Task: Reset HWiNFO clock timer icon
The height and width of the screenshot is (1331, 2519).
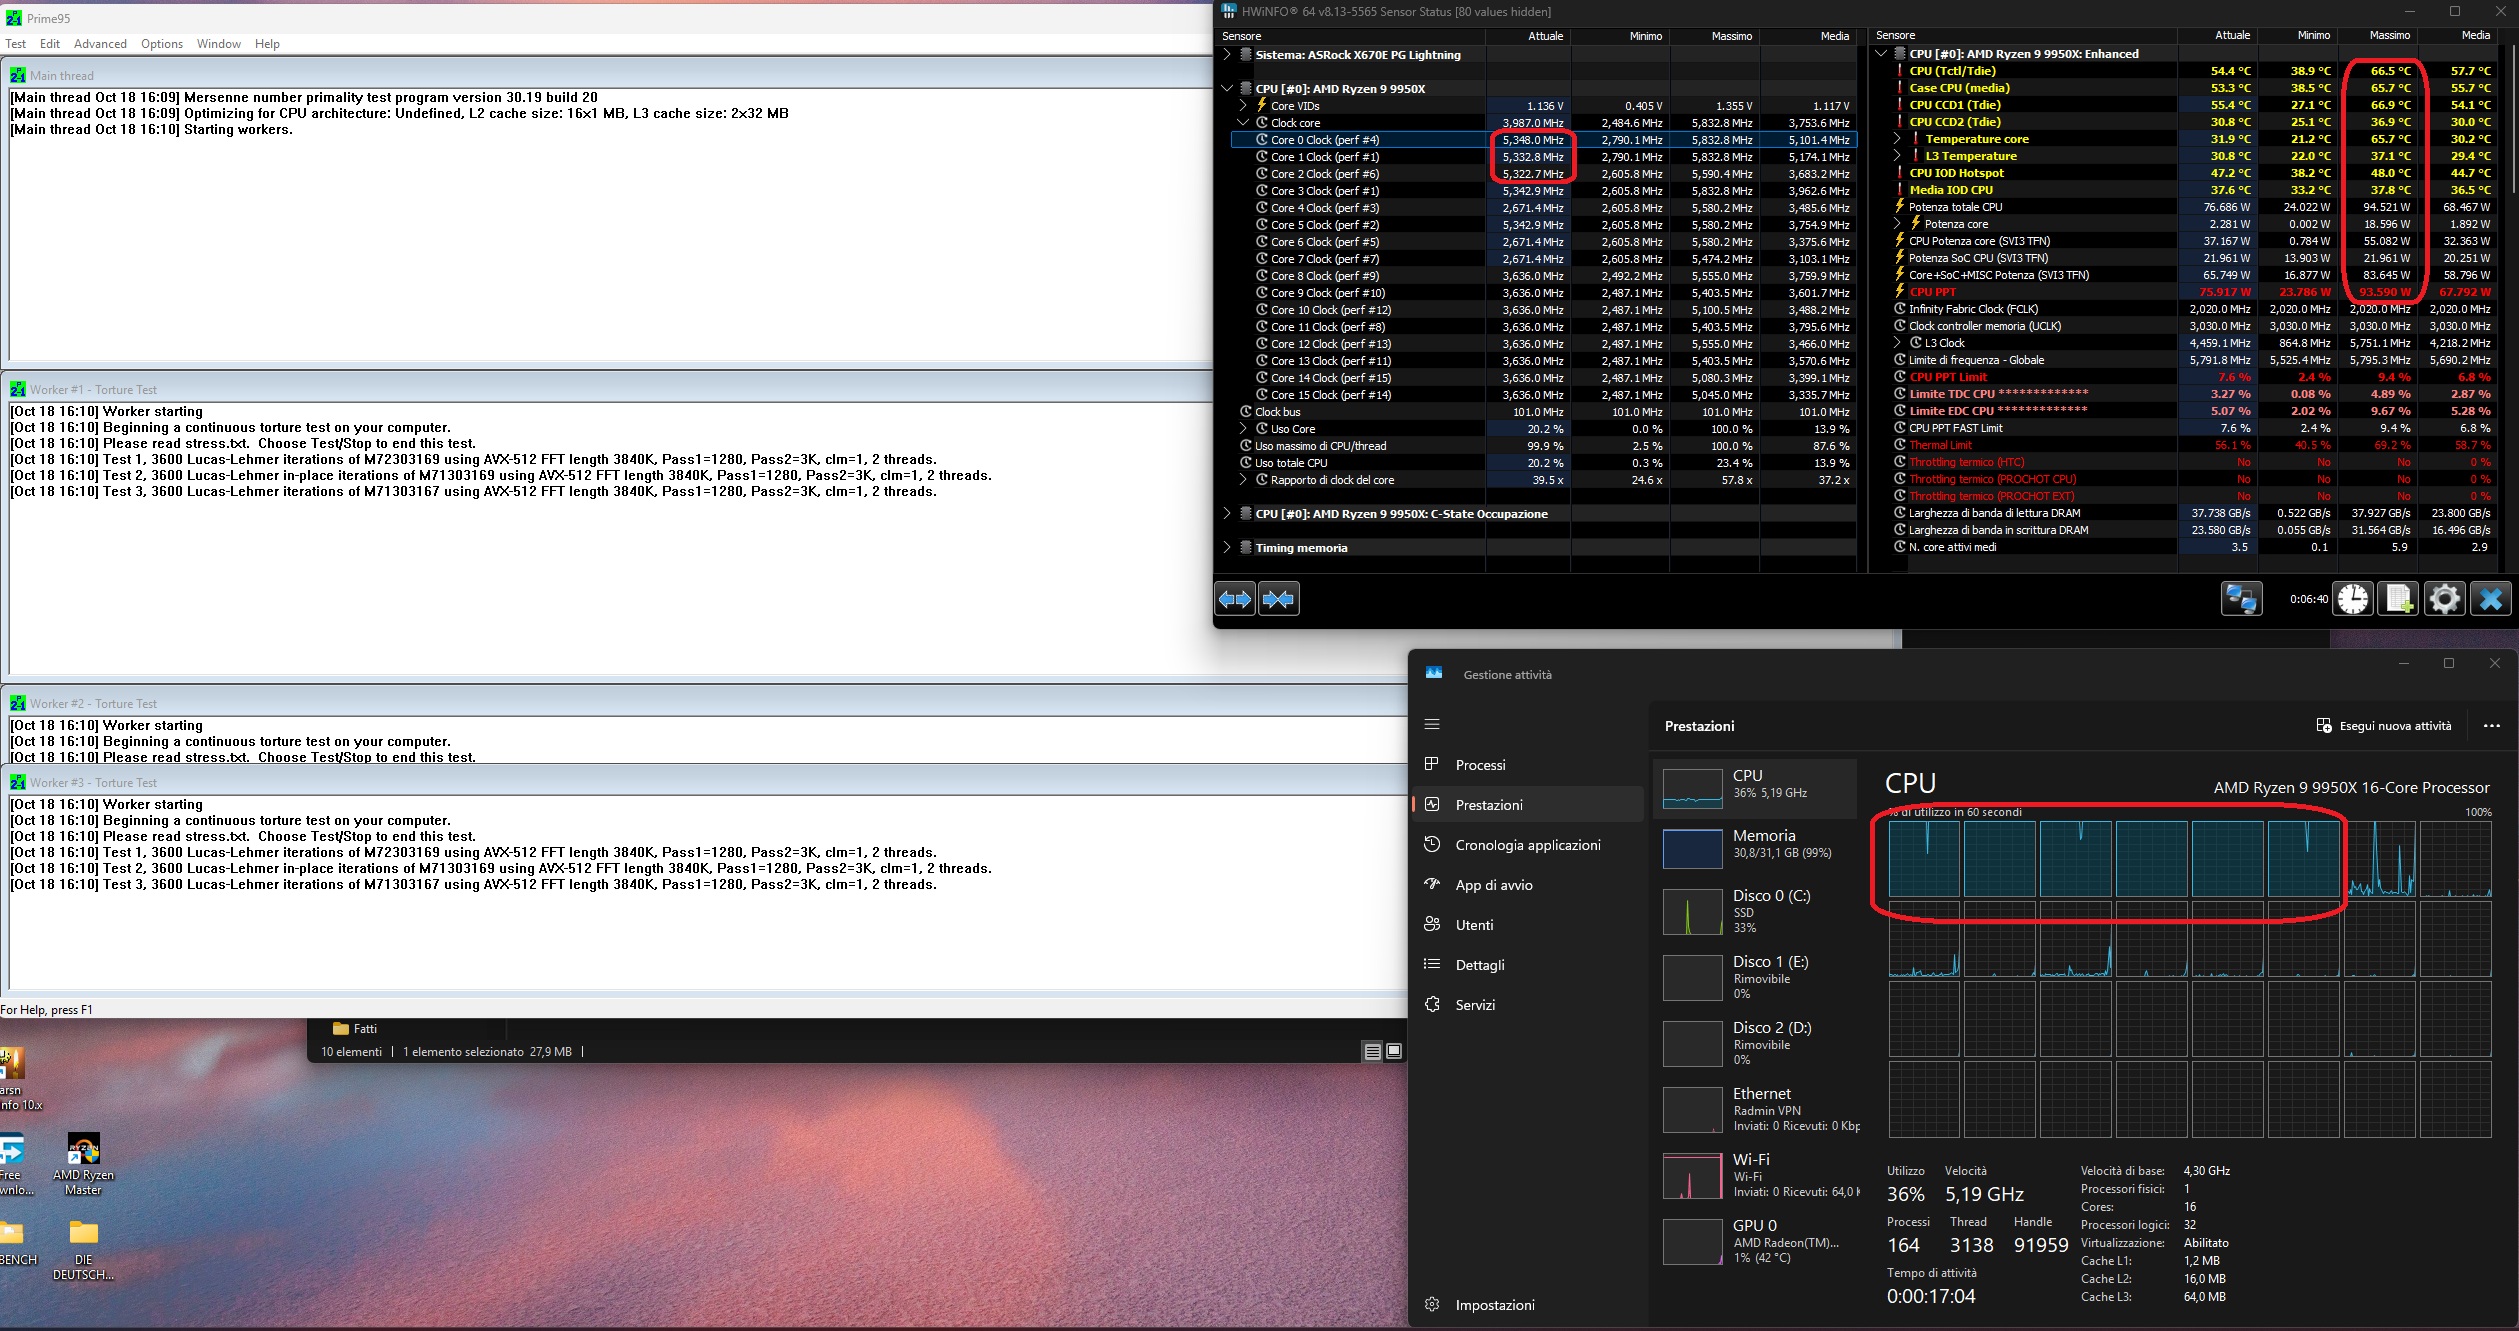Action: point(2354,599)
